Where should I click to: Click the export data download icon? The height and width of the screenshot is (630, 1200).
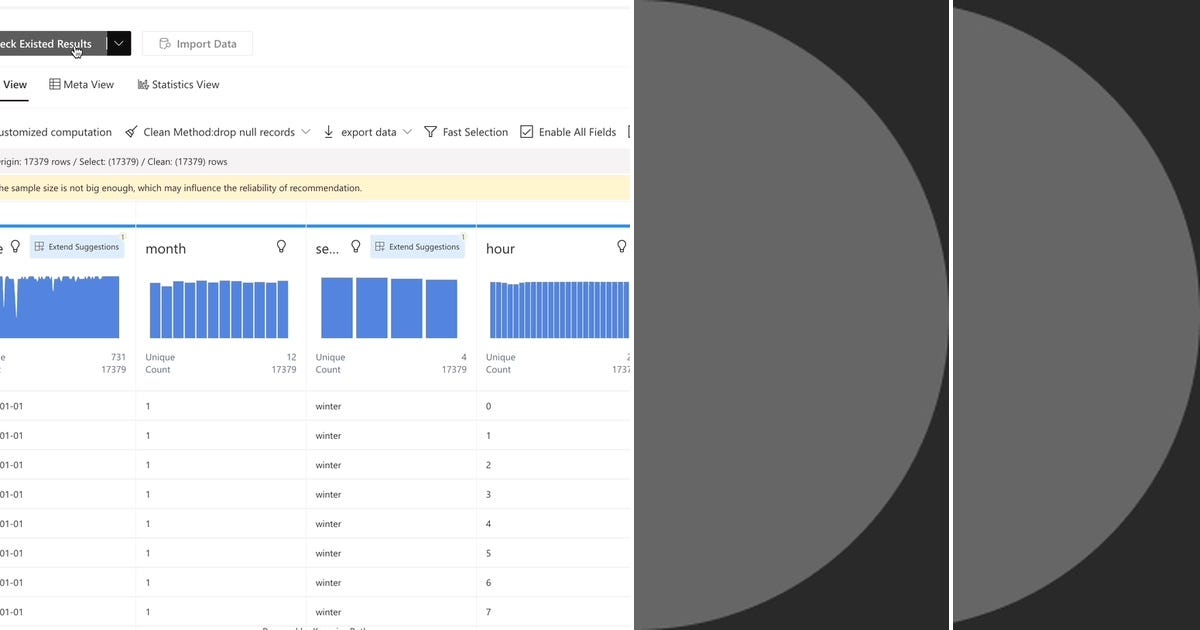point(328,131)
